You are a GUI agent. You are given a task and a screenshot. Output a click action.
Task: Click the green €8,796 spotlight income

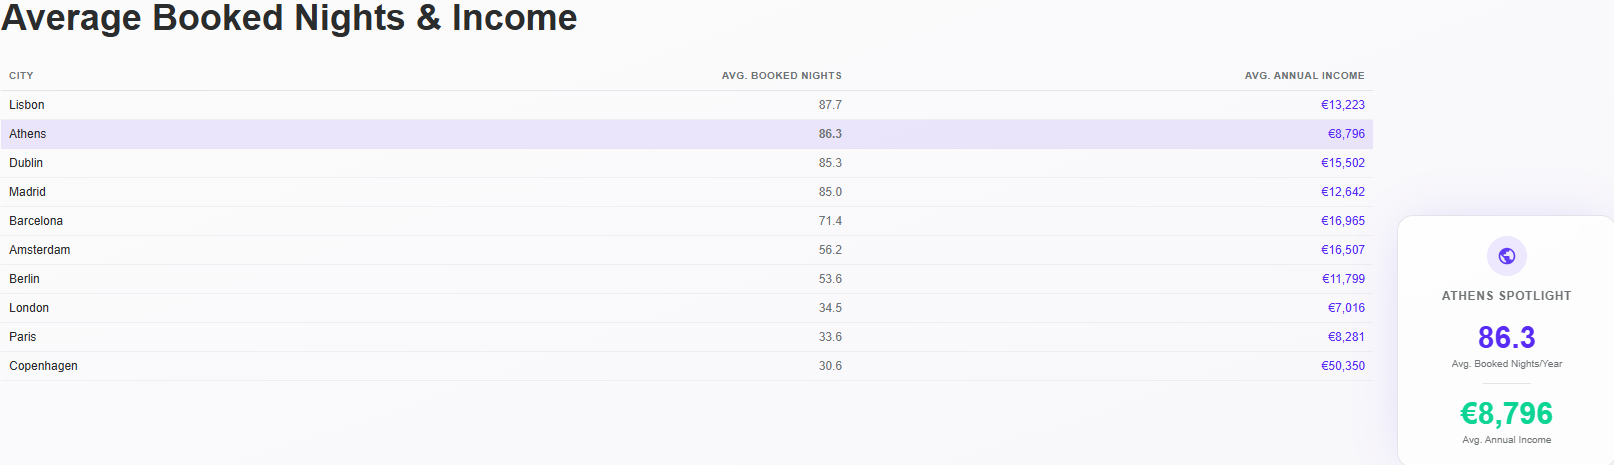pos(1506,413)
